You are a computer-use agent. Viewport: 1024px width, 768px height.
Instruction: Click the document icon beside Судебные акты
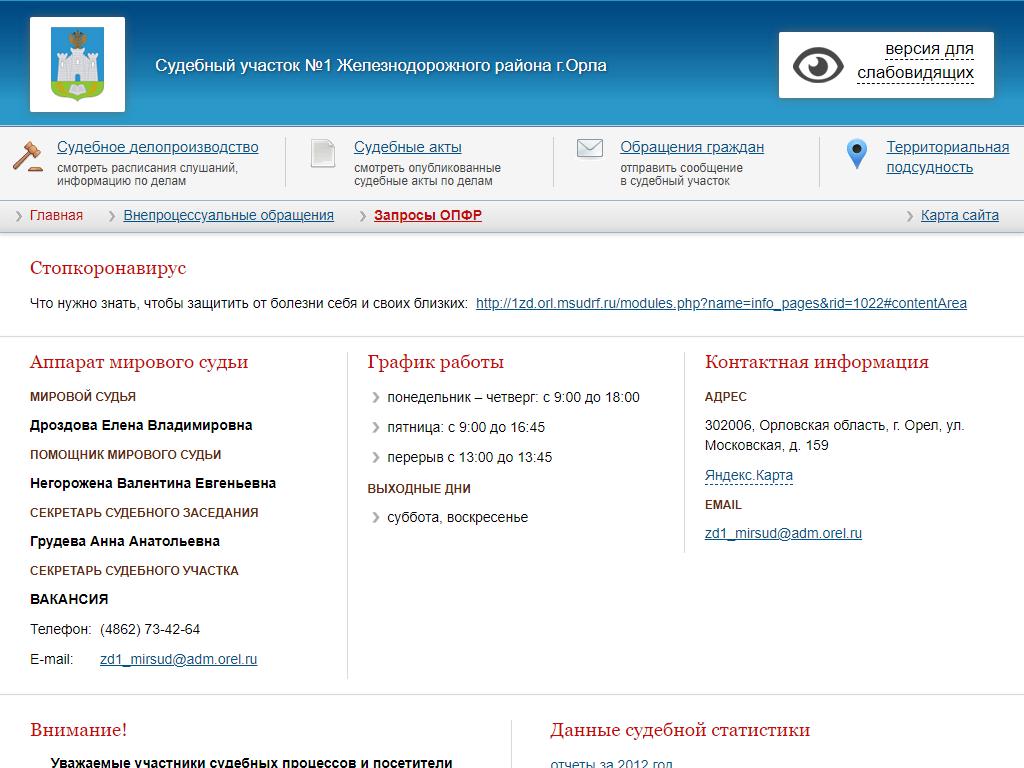click(x=323, y=154)
